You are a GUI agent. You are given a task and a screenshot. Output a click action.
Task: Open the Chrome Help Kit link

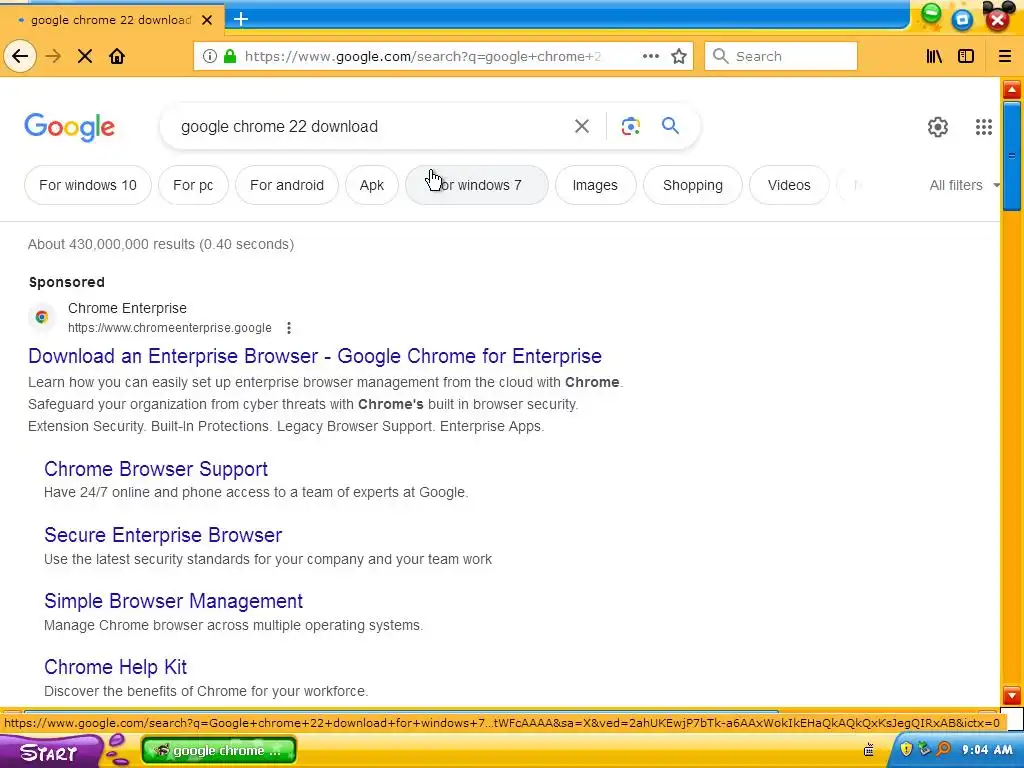pyautogui.click(x=116, y=667)
